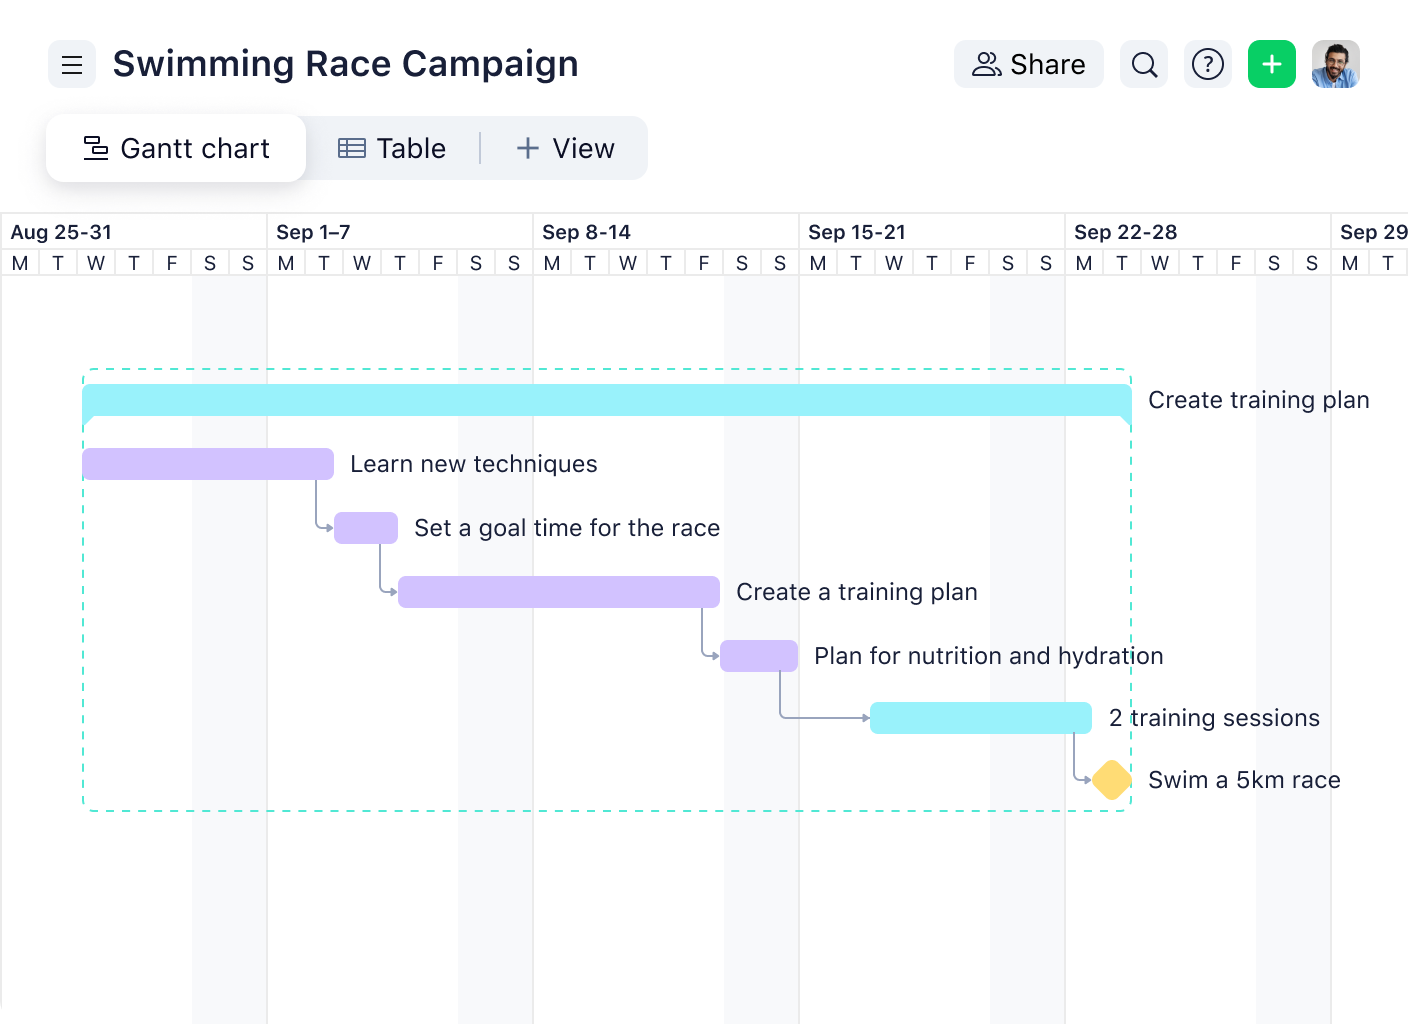
Task: Select the Set a goal time task bar
Action: [365, 527]
